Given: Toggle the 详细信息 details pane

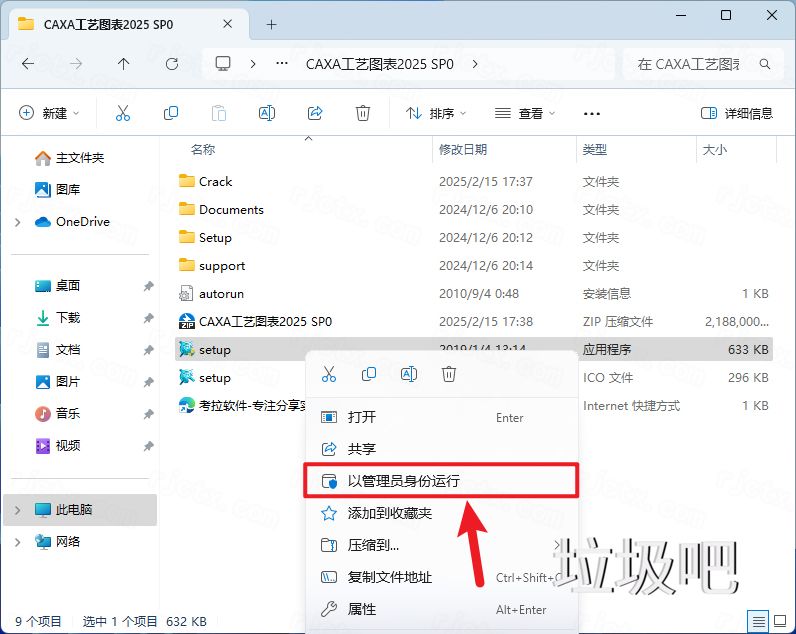Looking at the screenshot, I should pyautogui.click(x=737, y=113).
